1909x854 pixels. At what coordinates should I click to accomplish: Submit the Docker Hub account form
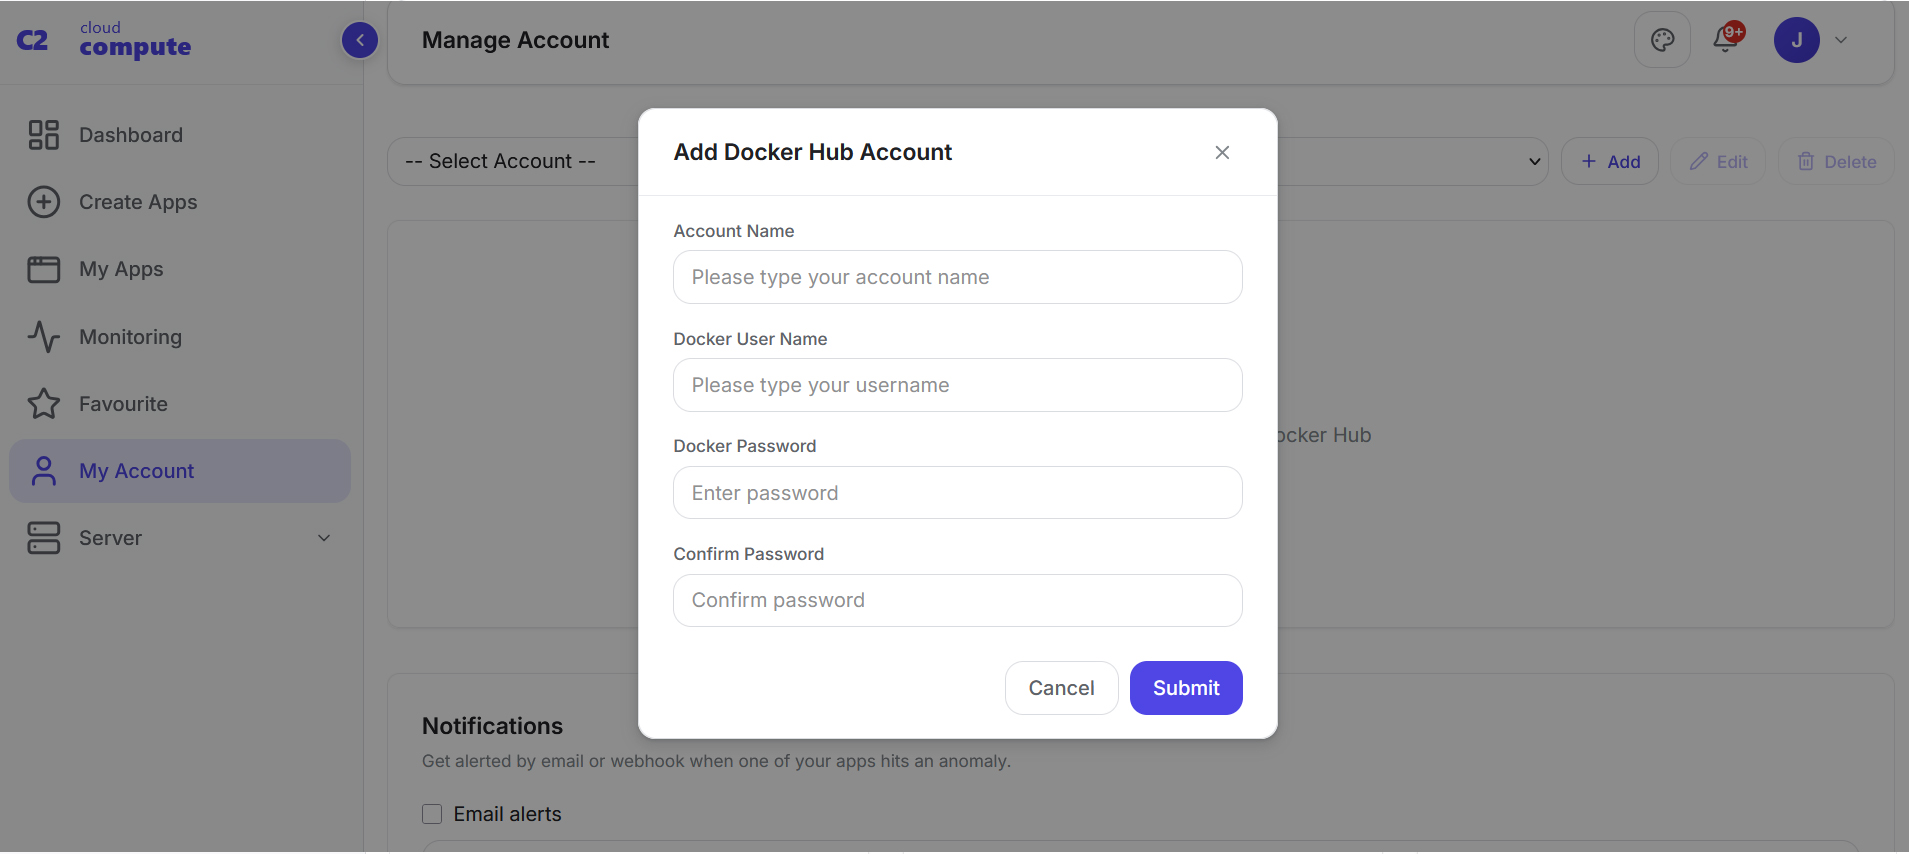point(1186,688)
